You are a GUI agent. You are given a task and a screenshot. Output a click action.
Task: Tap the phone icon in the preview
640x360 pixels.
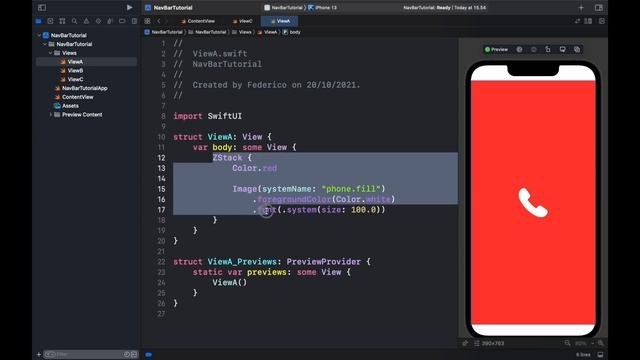coord(533,203)
